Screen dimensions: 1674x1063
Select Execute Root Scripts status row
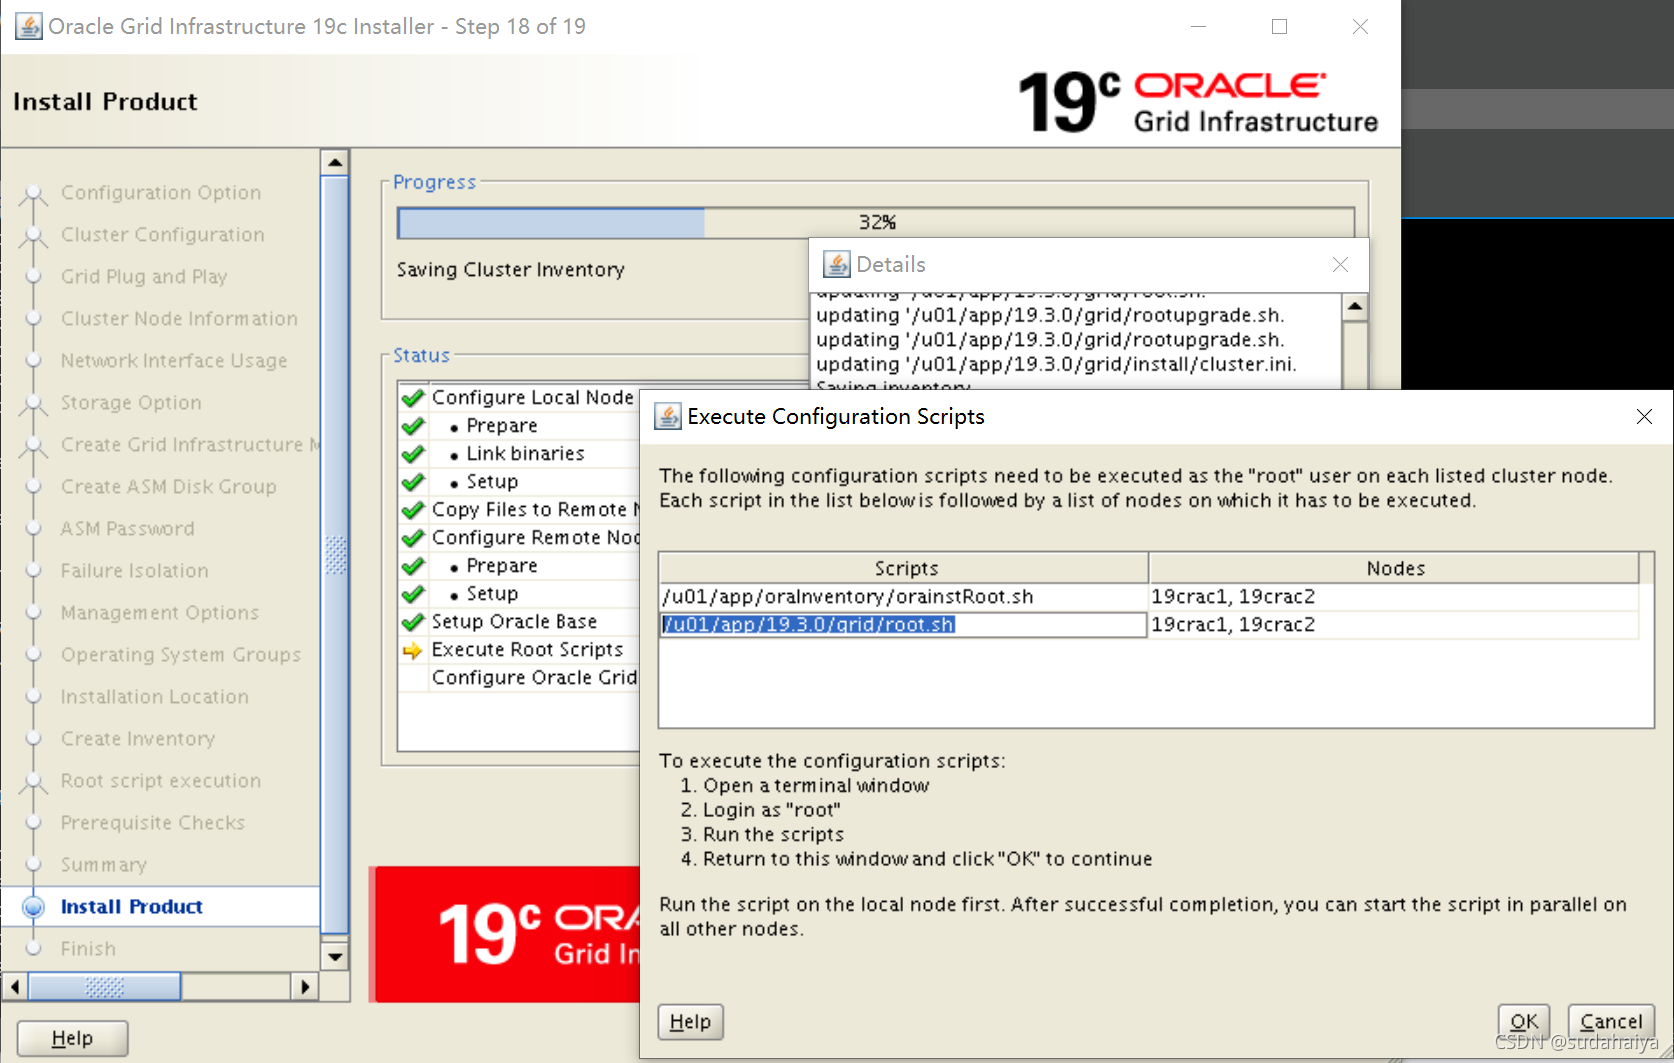click(x=519, y=649)
